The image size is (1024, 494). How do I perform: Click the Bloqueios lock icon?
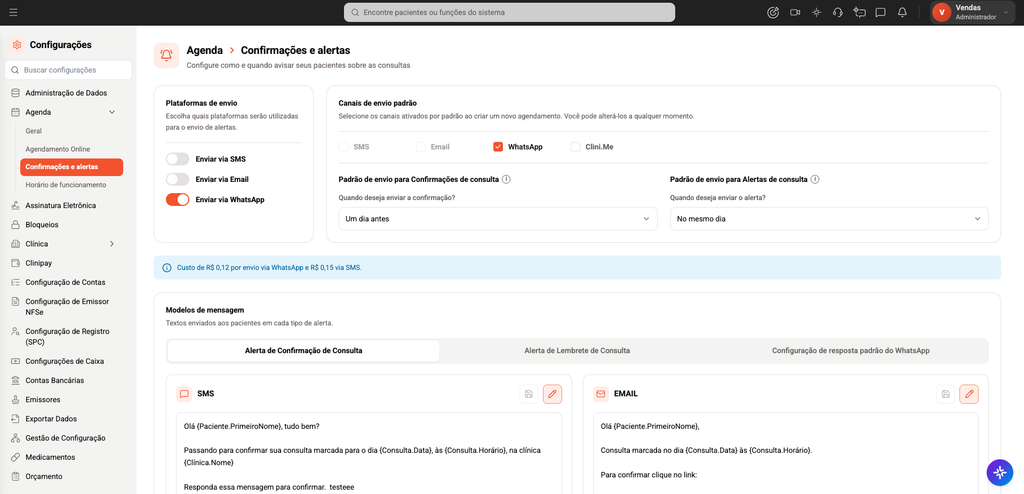15,225
